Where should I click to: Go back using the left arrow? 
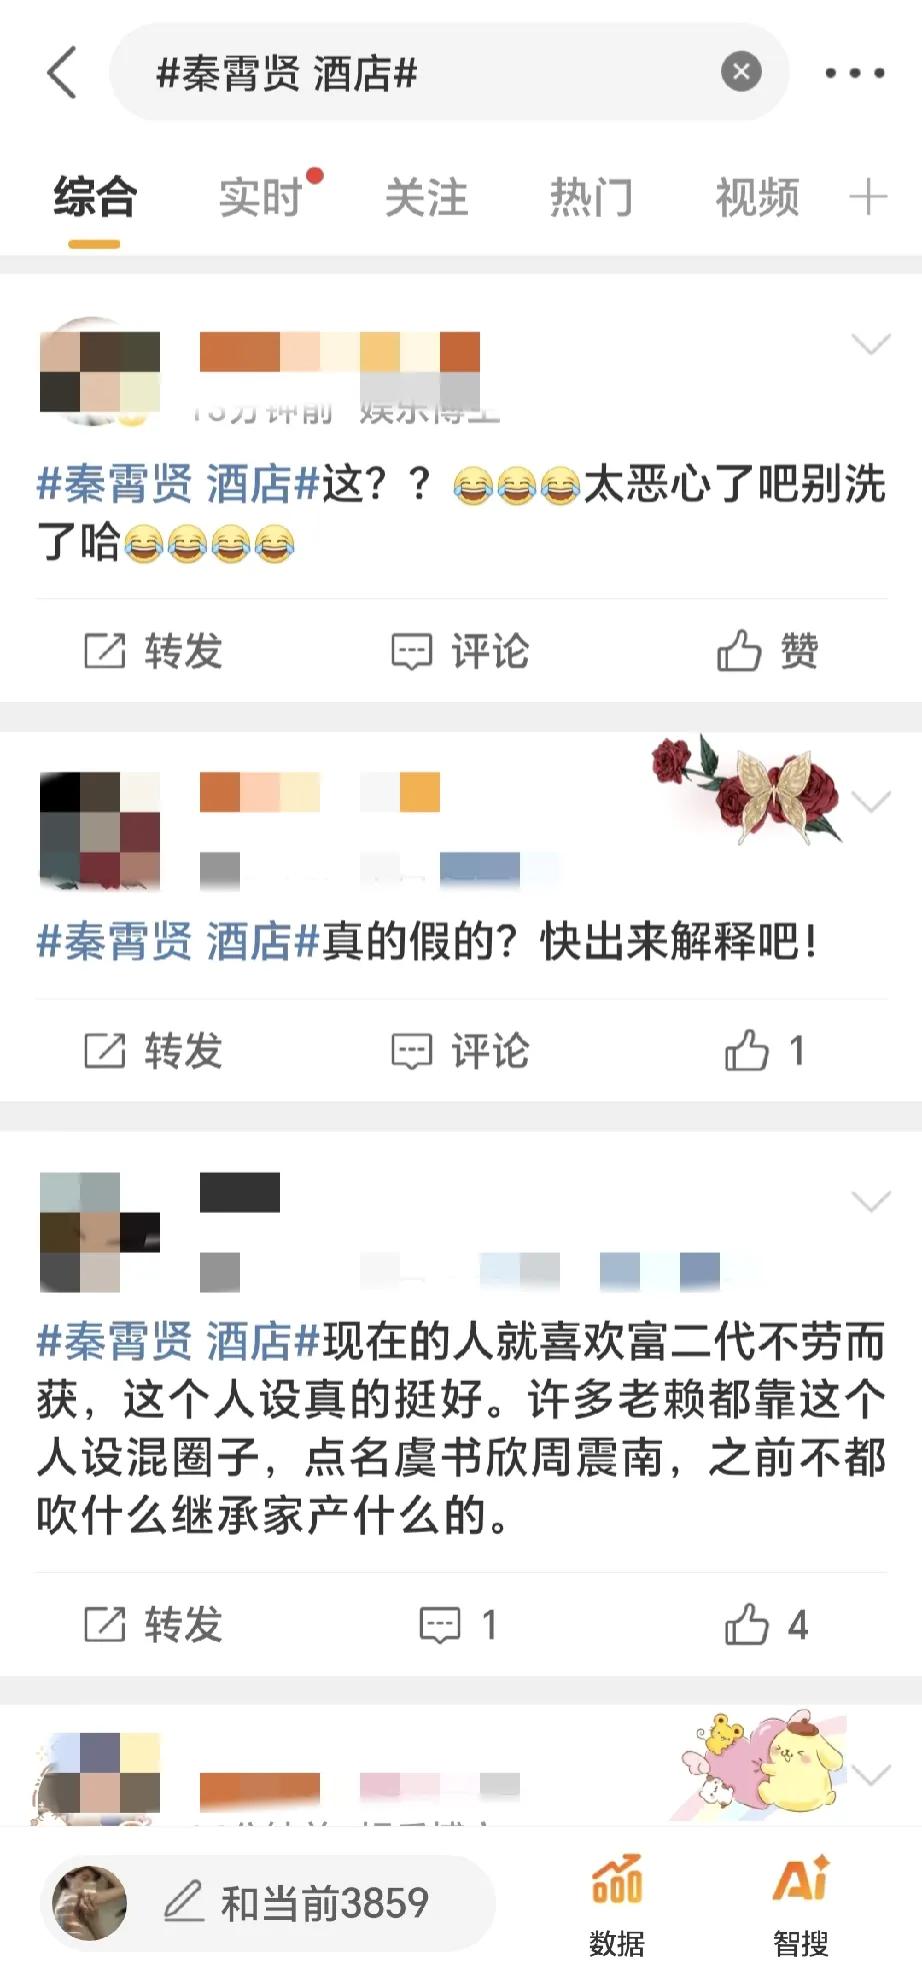[x=62, y=73]
